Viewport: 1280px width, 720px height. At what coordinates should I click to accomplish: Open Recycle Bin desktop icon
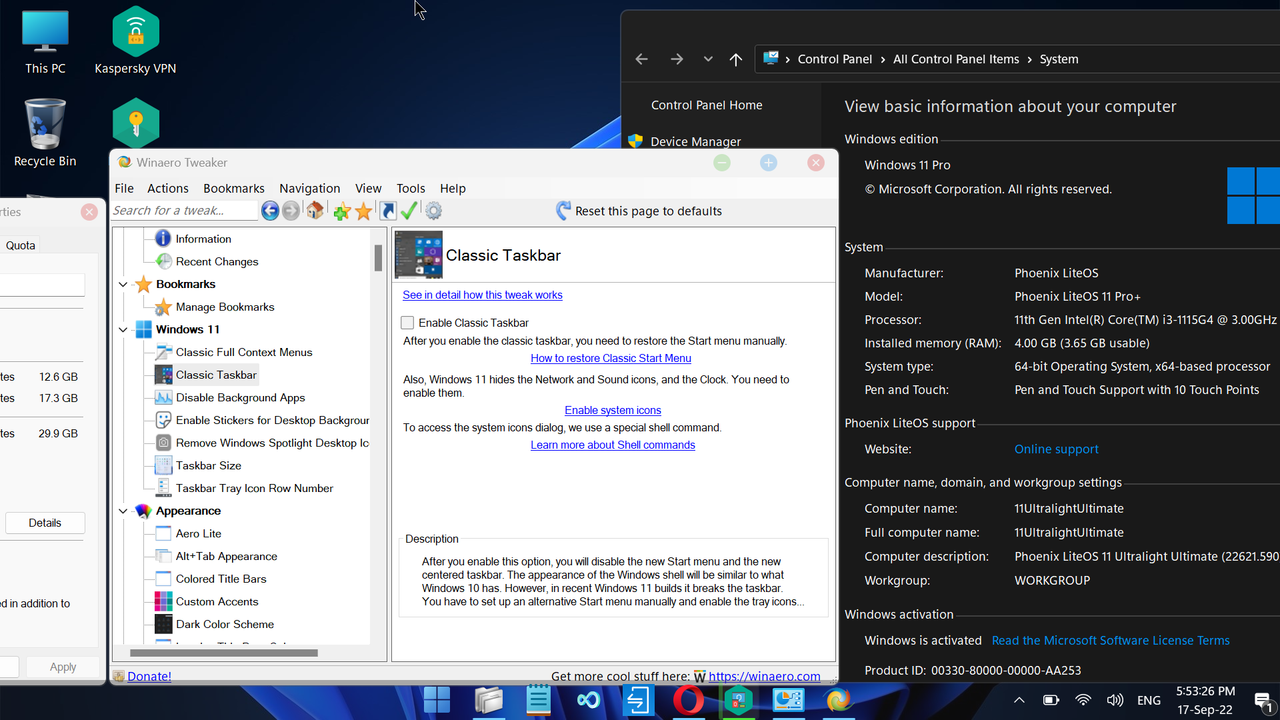point(45,133)
